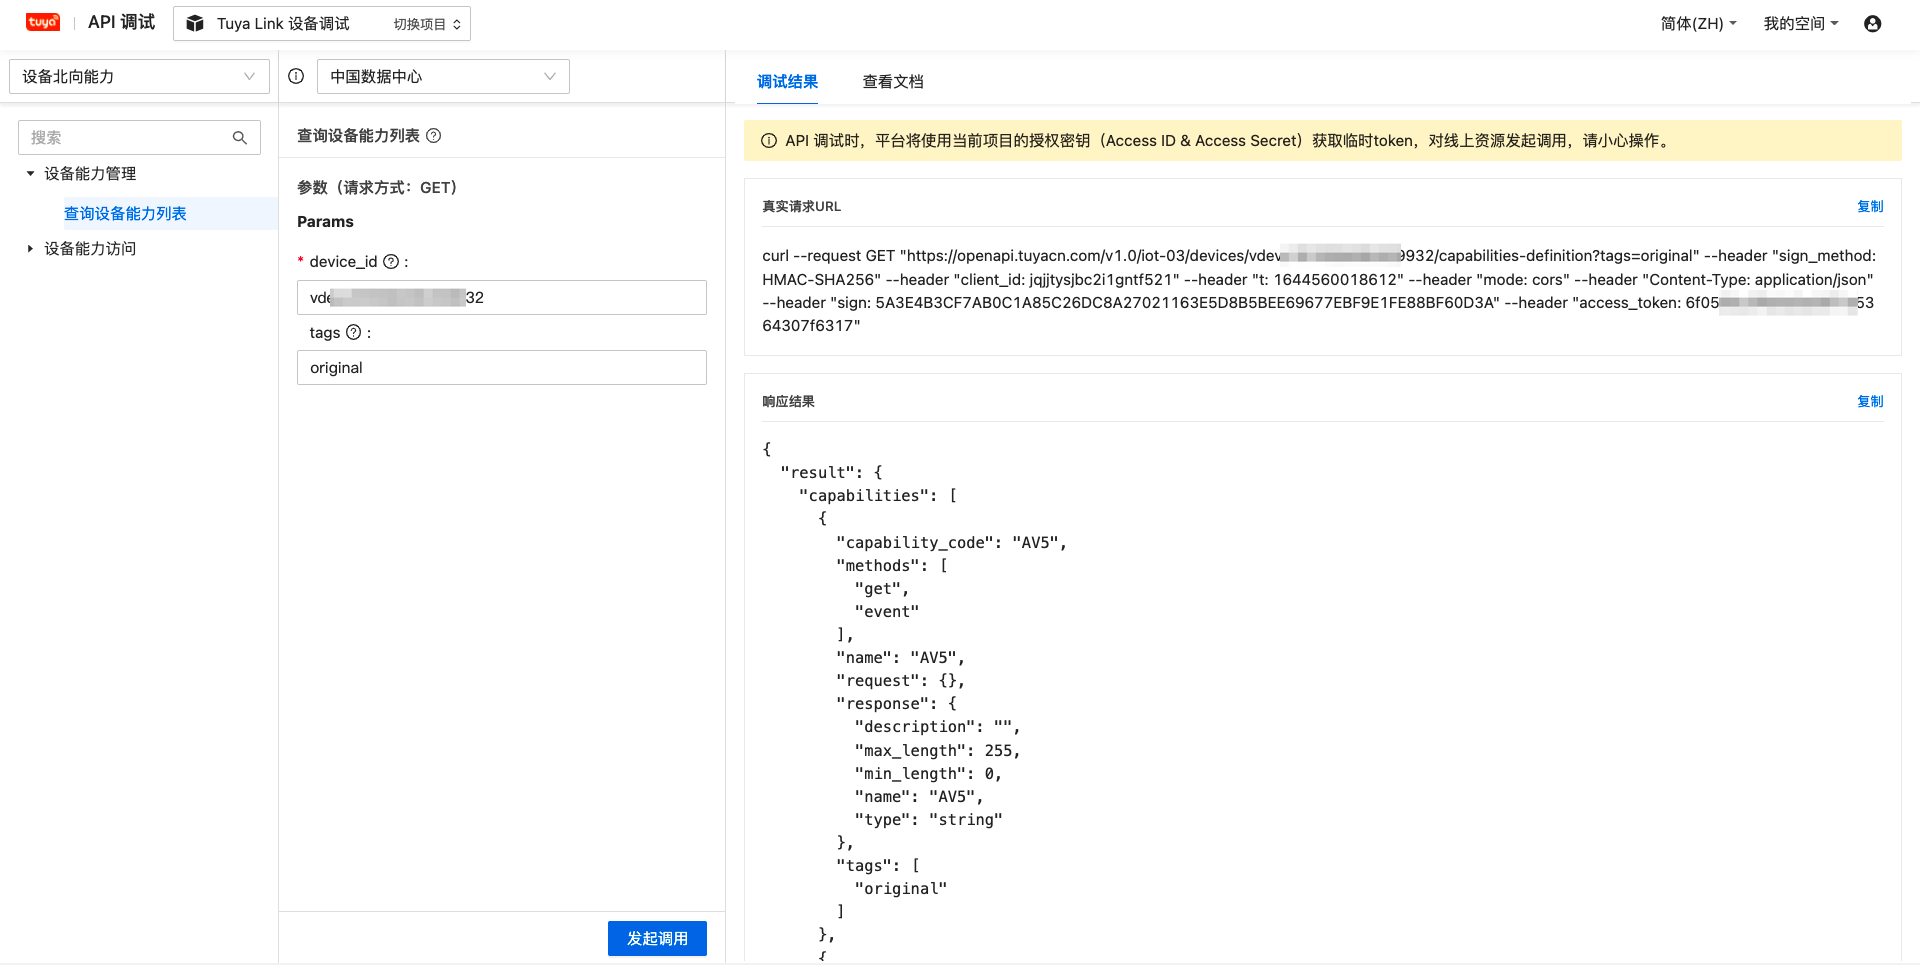Click the "request": {} line
Viewport: 1920px width, 965px height.
(900, 680)
